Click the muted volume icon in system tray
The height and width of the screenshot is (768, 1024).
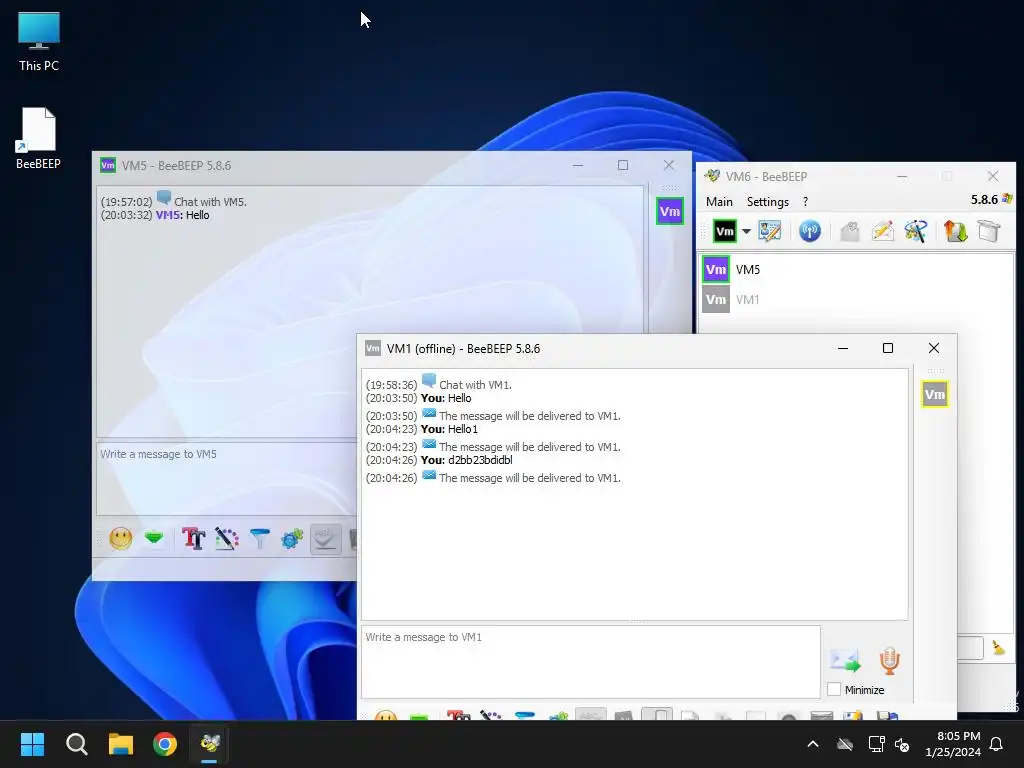(x=902, y=744)
